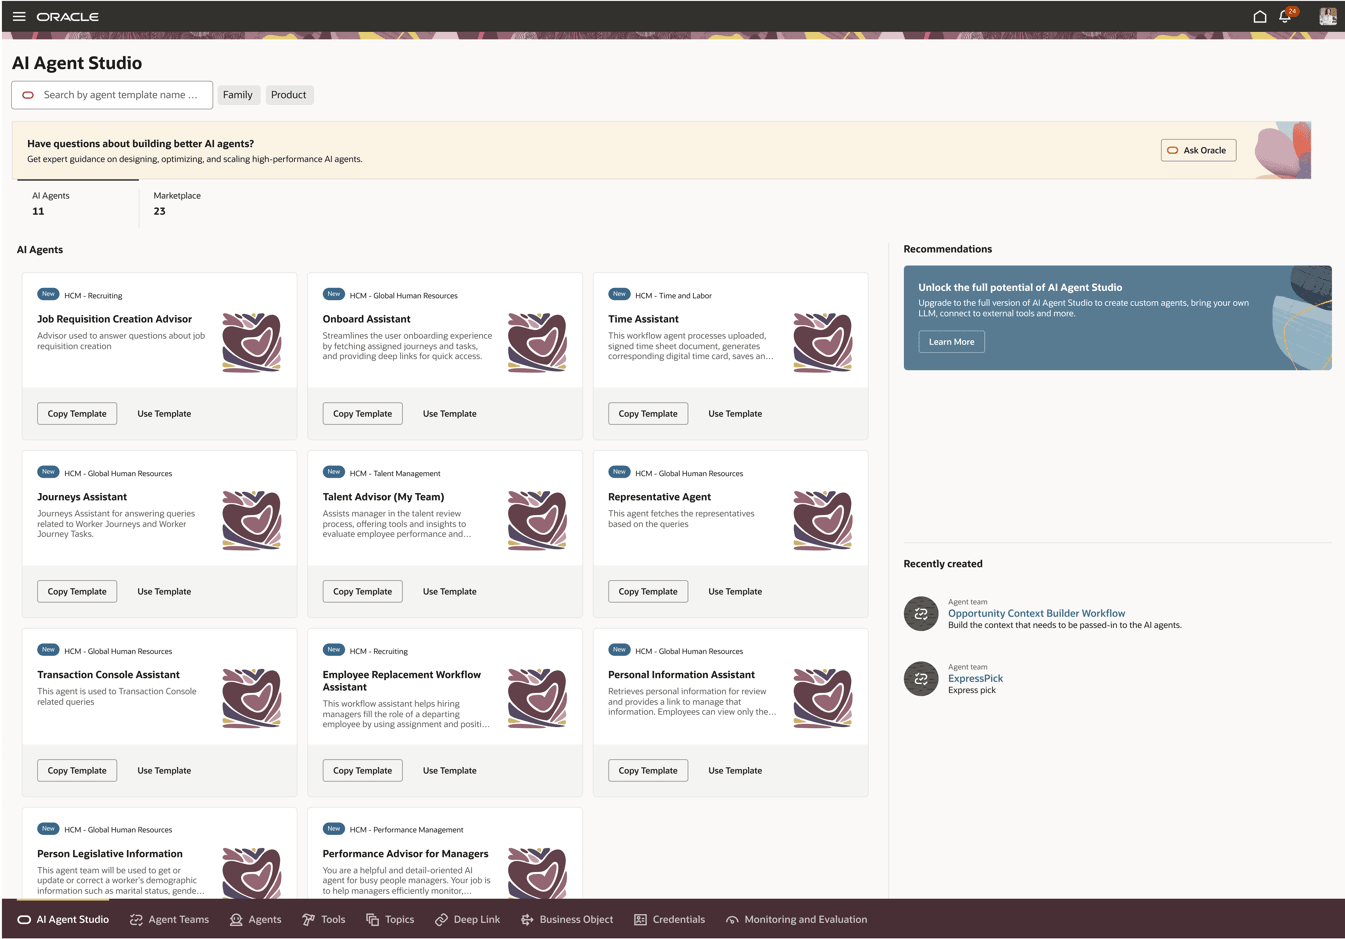Screen dimensions: 1345x939
Task: Open the Credentials section
Action: pyautogui.click(x=671, y=919)
